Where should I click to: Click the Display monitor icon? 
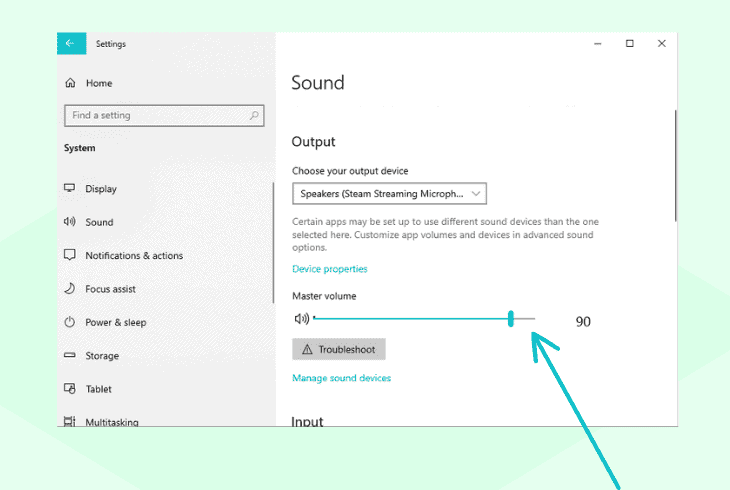(69, 188)
